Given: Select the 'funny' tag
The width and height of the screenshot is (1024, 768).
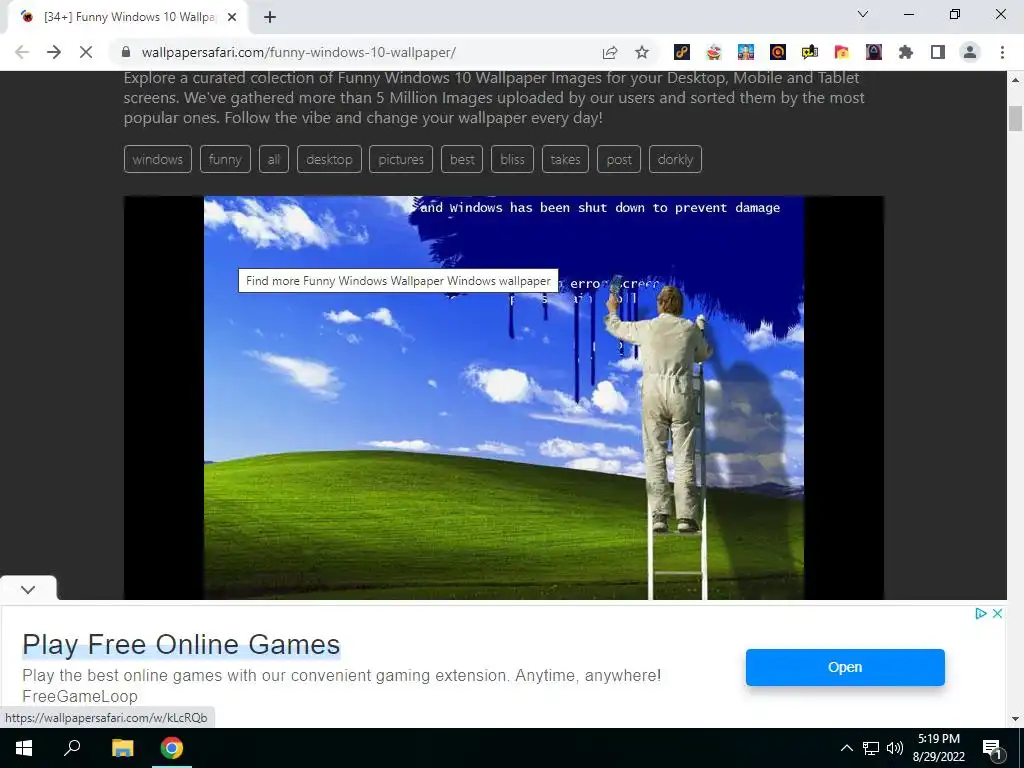Looking at the screenshot, I should [225, 159].
